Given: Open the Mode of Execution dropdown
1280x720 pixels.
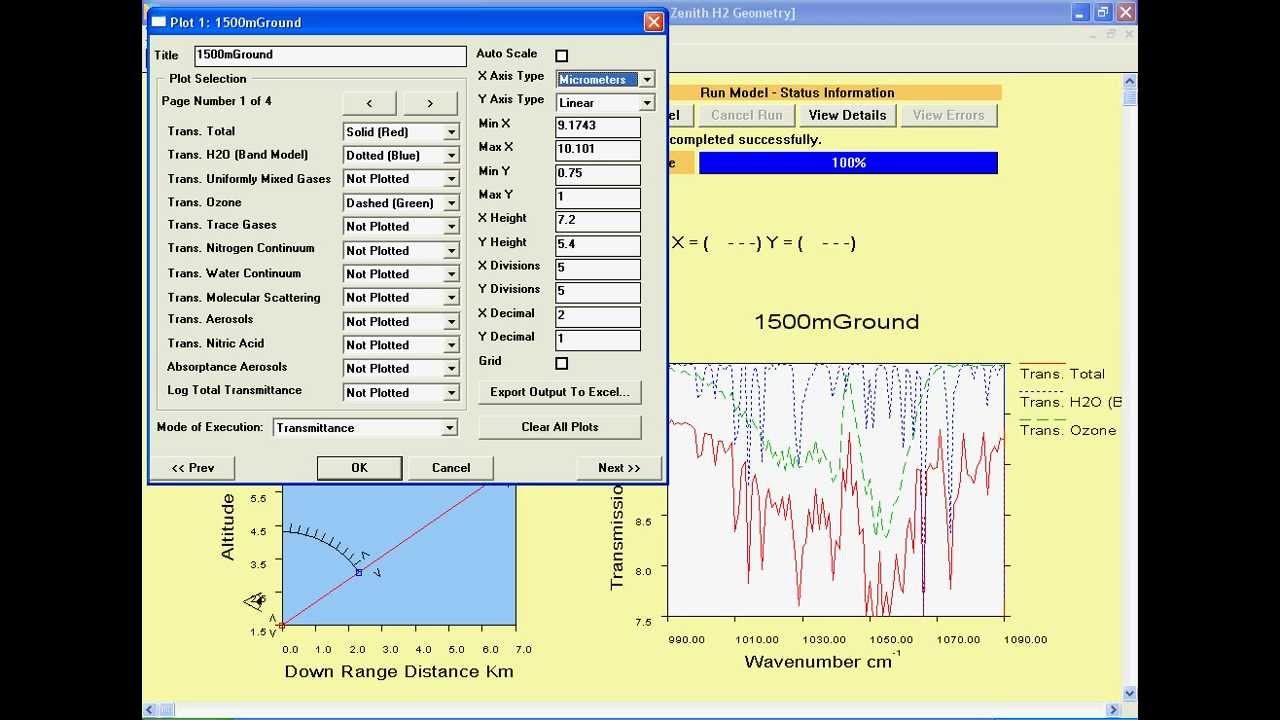Looking at the screenshot, I should [x=450, y=428].
